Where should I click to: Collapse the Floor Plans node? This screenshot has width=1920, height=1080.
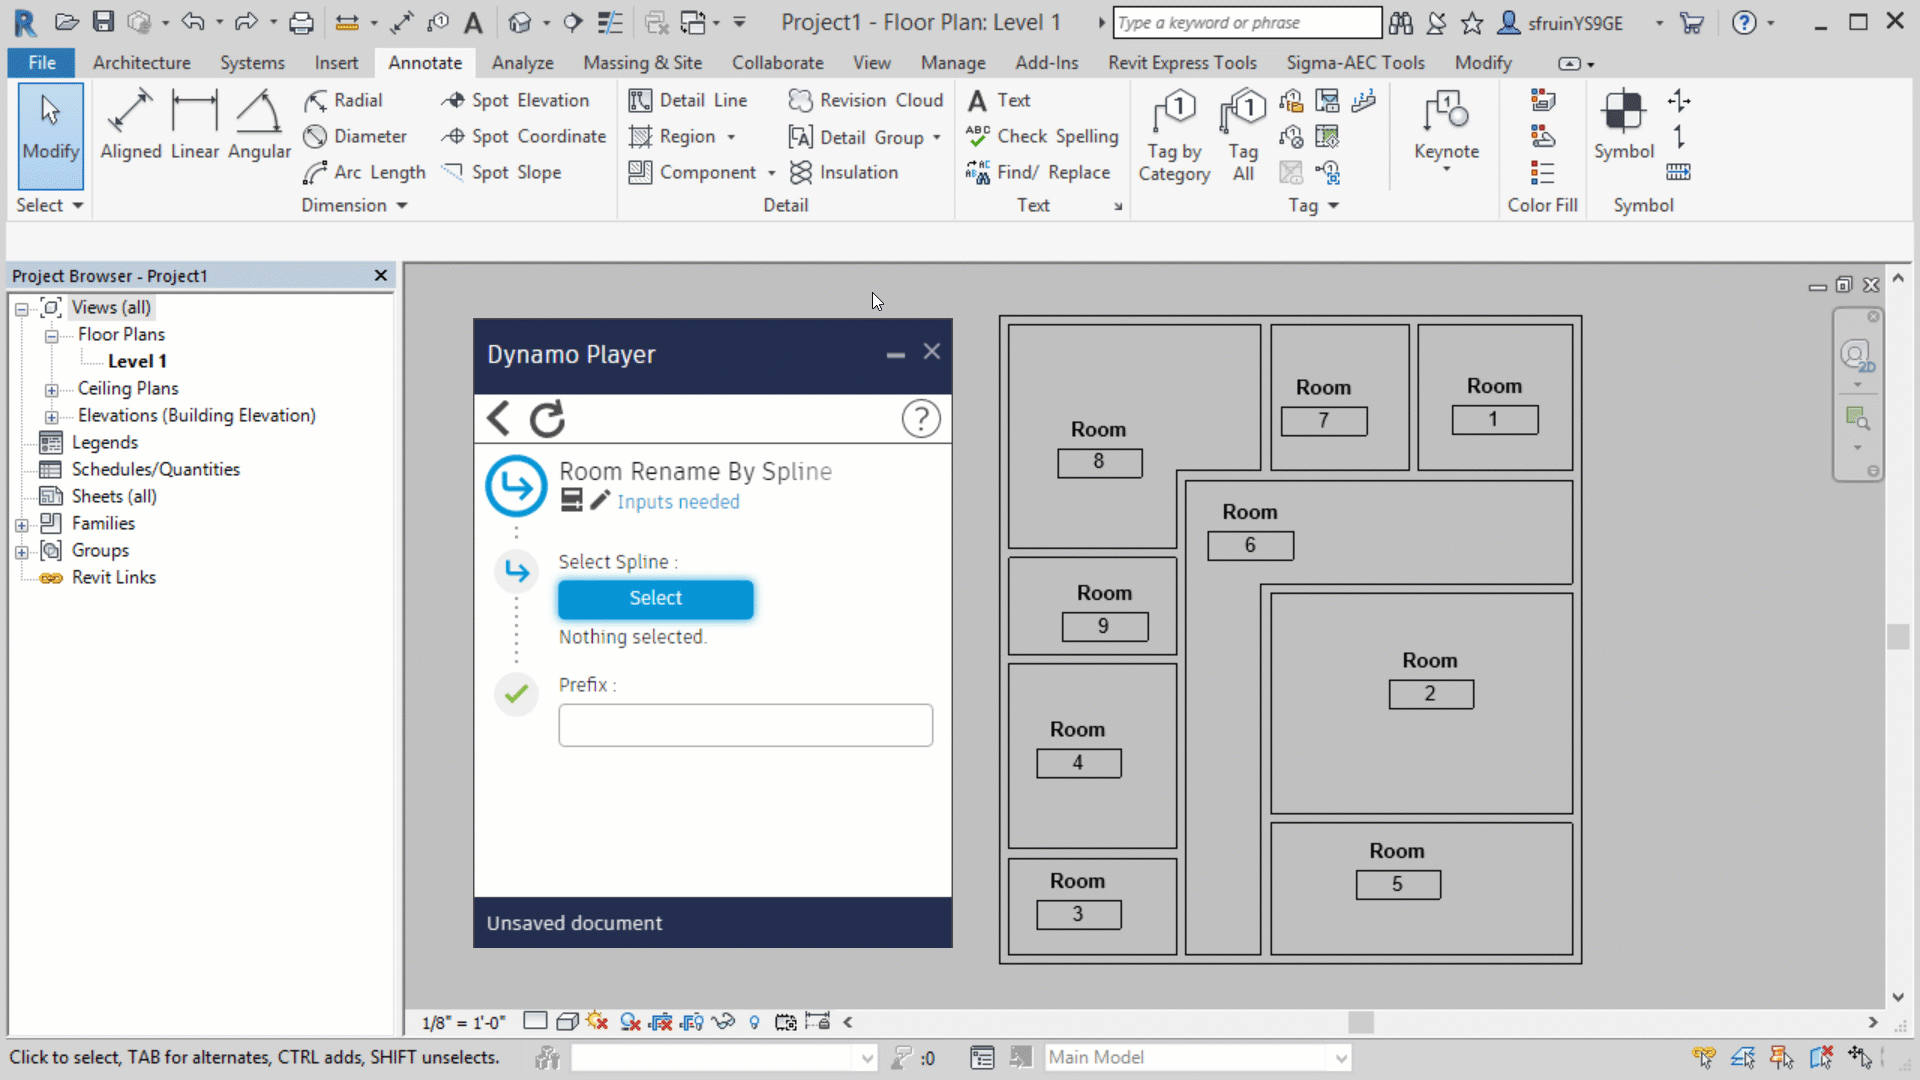51,335
